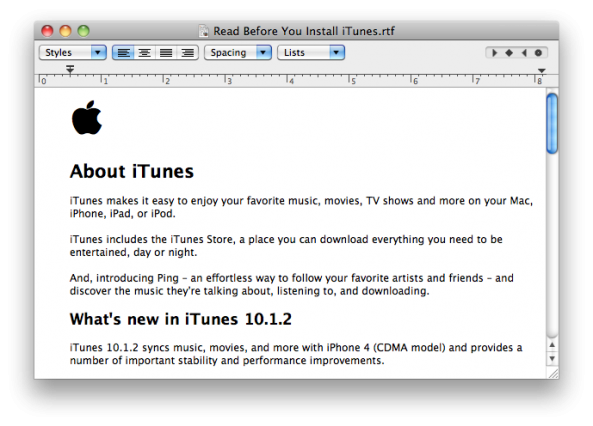The width and height of the screenshot is (593, 426).
Task: Open the Spacing dropdown menu
Action: coord(238,53)
